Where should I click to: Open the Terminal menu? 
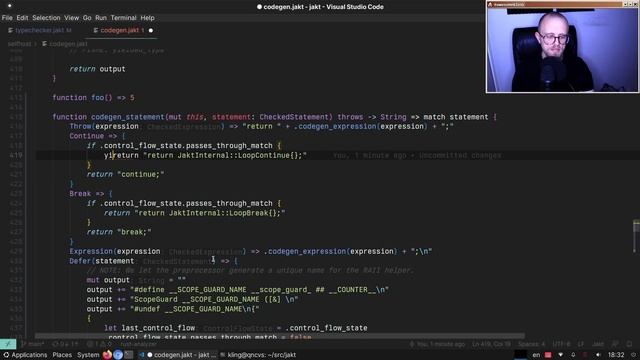point(123,18)
